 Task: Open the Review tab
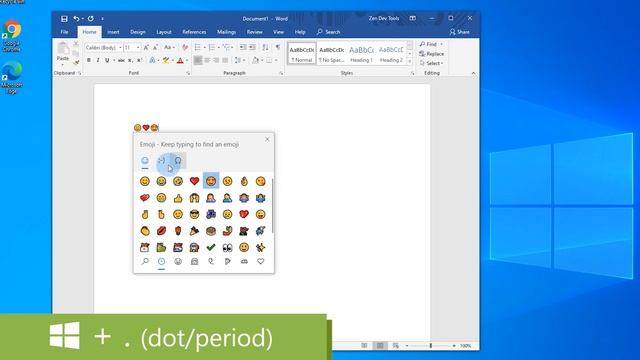(x=254, y=32)
